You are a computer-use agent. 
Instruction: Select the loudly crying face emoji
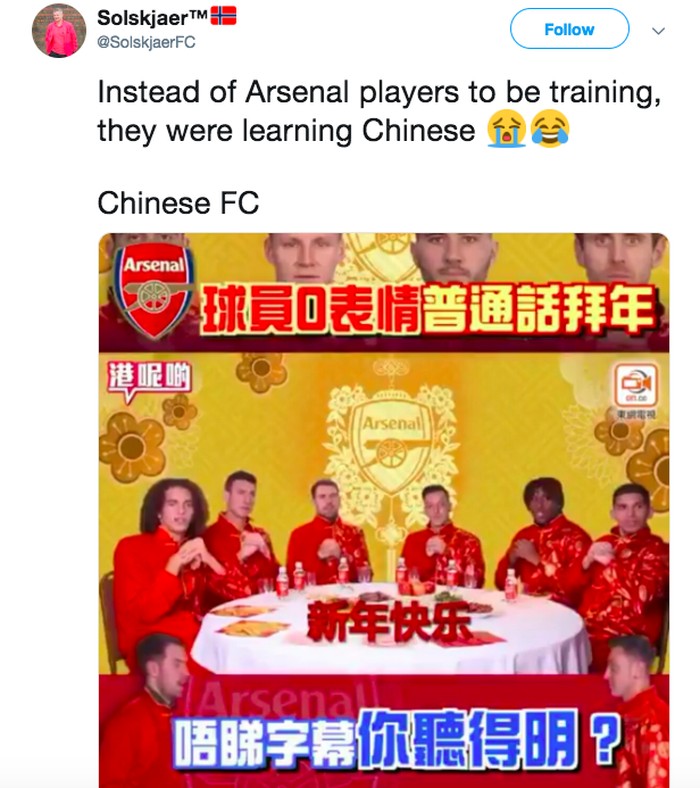click(506, 129)
